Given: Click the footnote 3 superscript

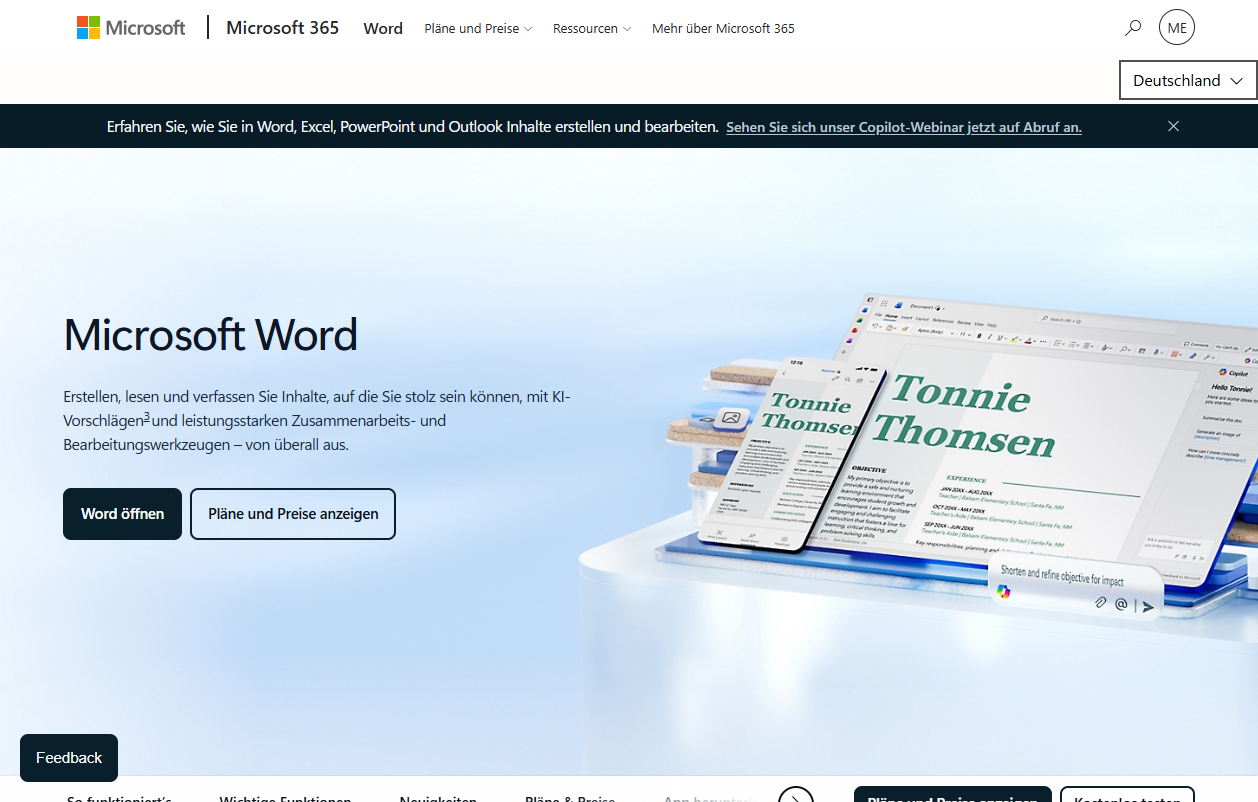Looking at the screenshot, I should tap(147, 416).
